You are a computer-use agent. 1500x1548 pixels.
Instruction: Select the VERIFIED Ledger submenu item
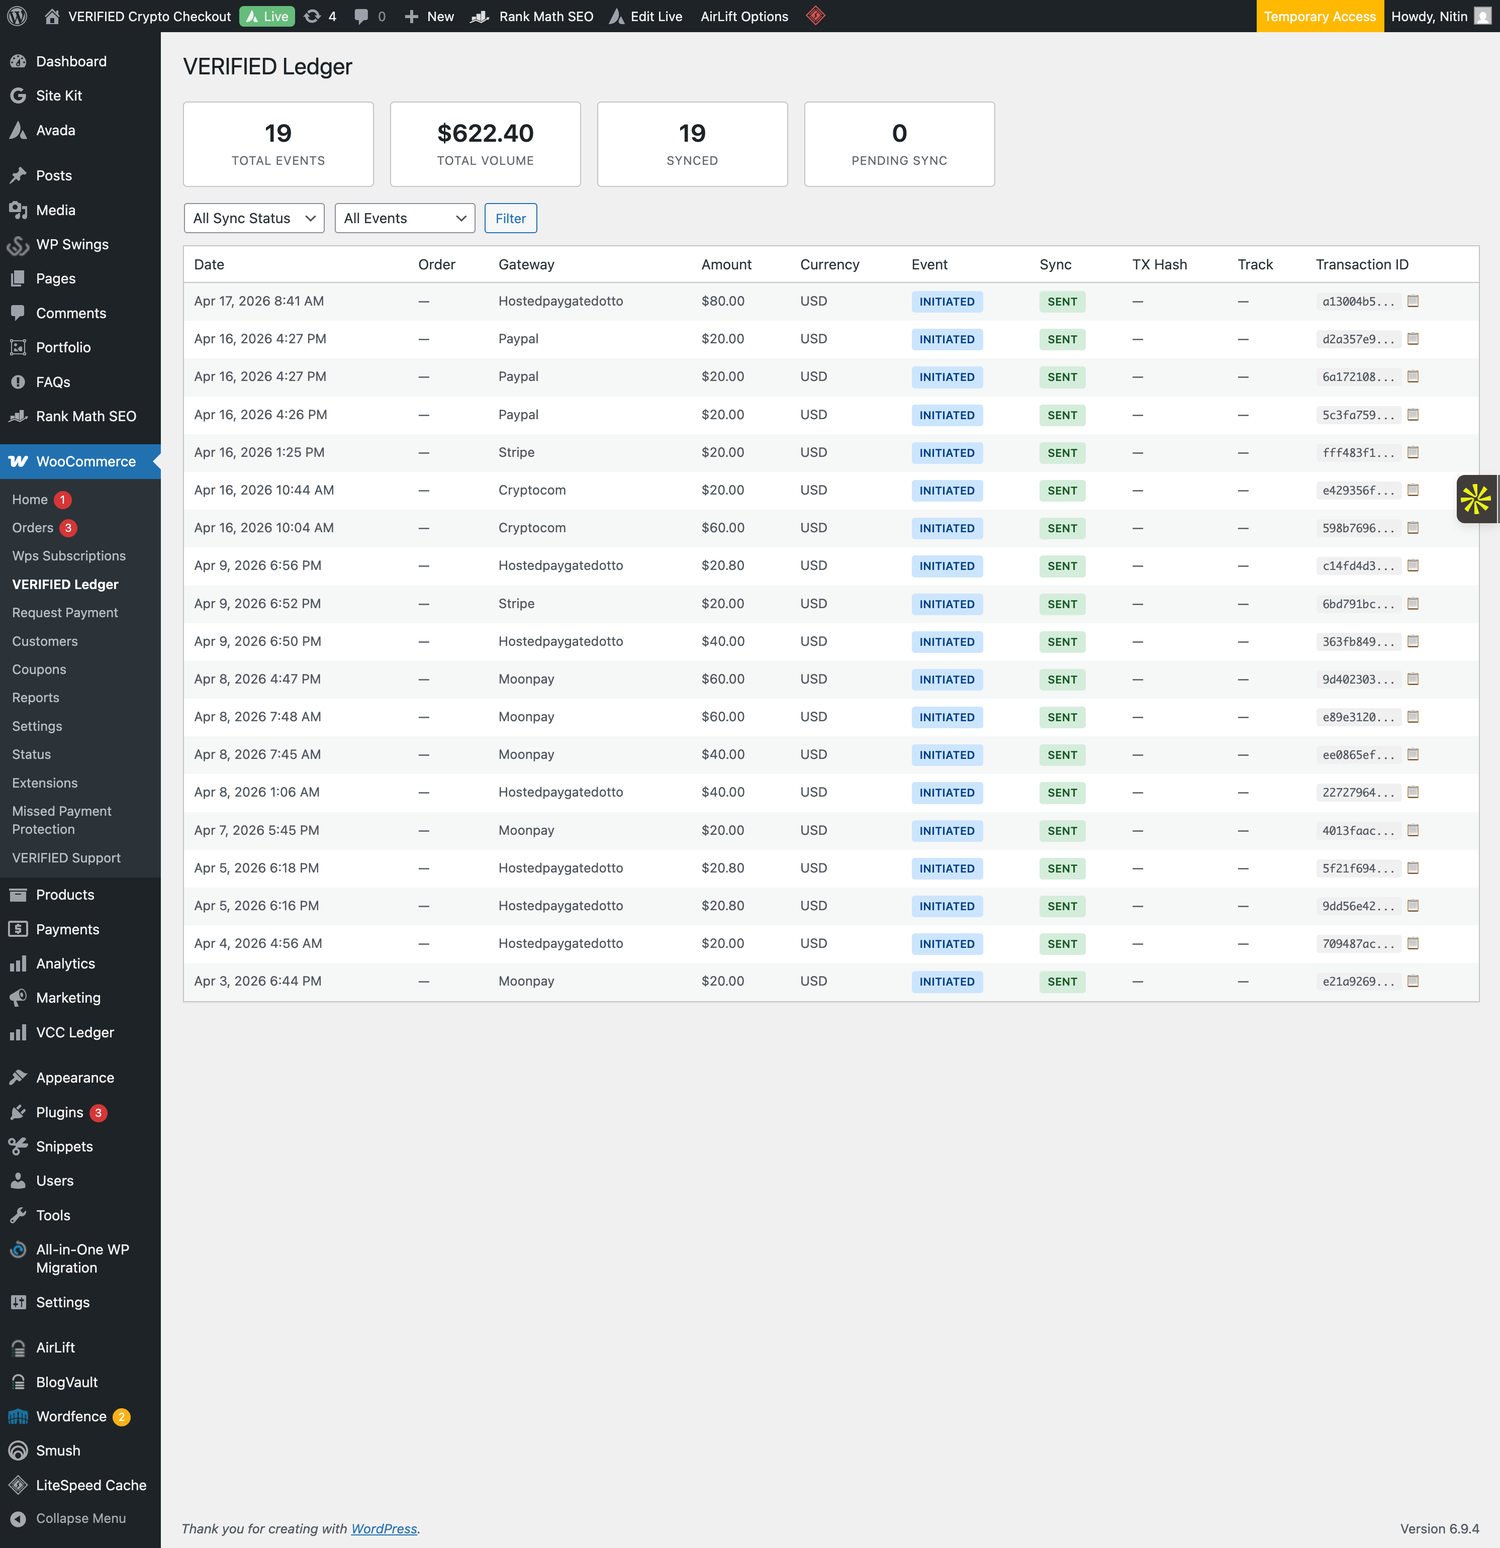coord(64,584)
